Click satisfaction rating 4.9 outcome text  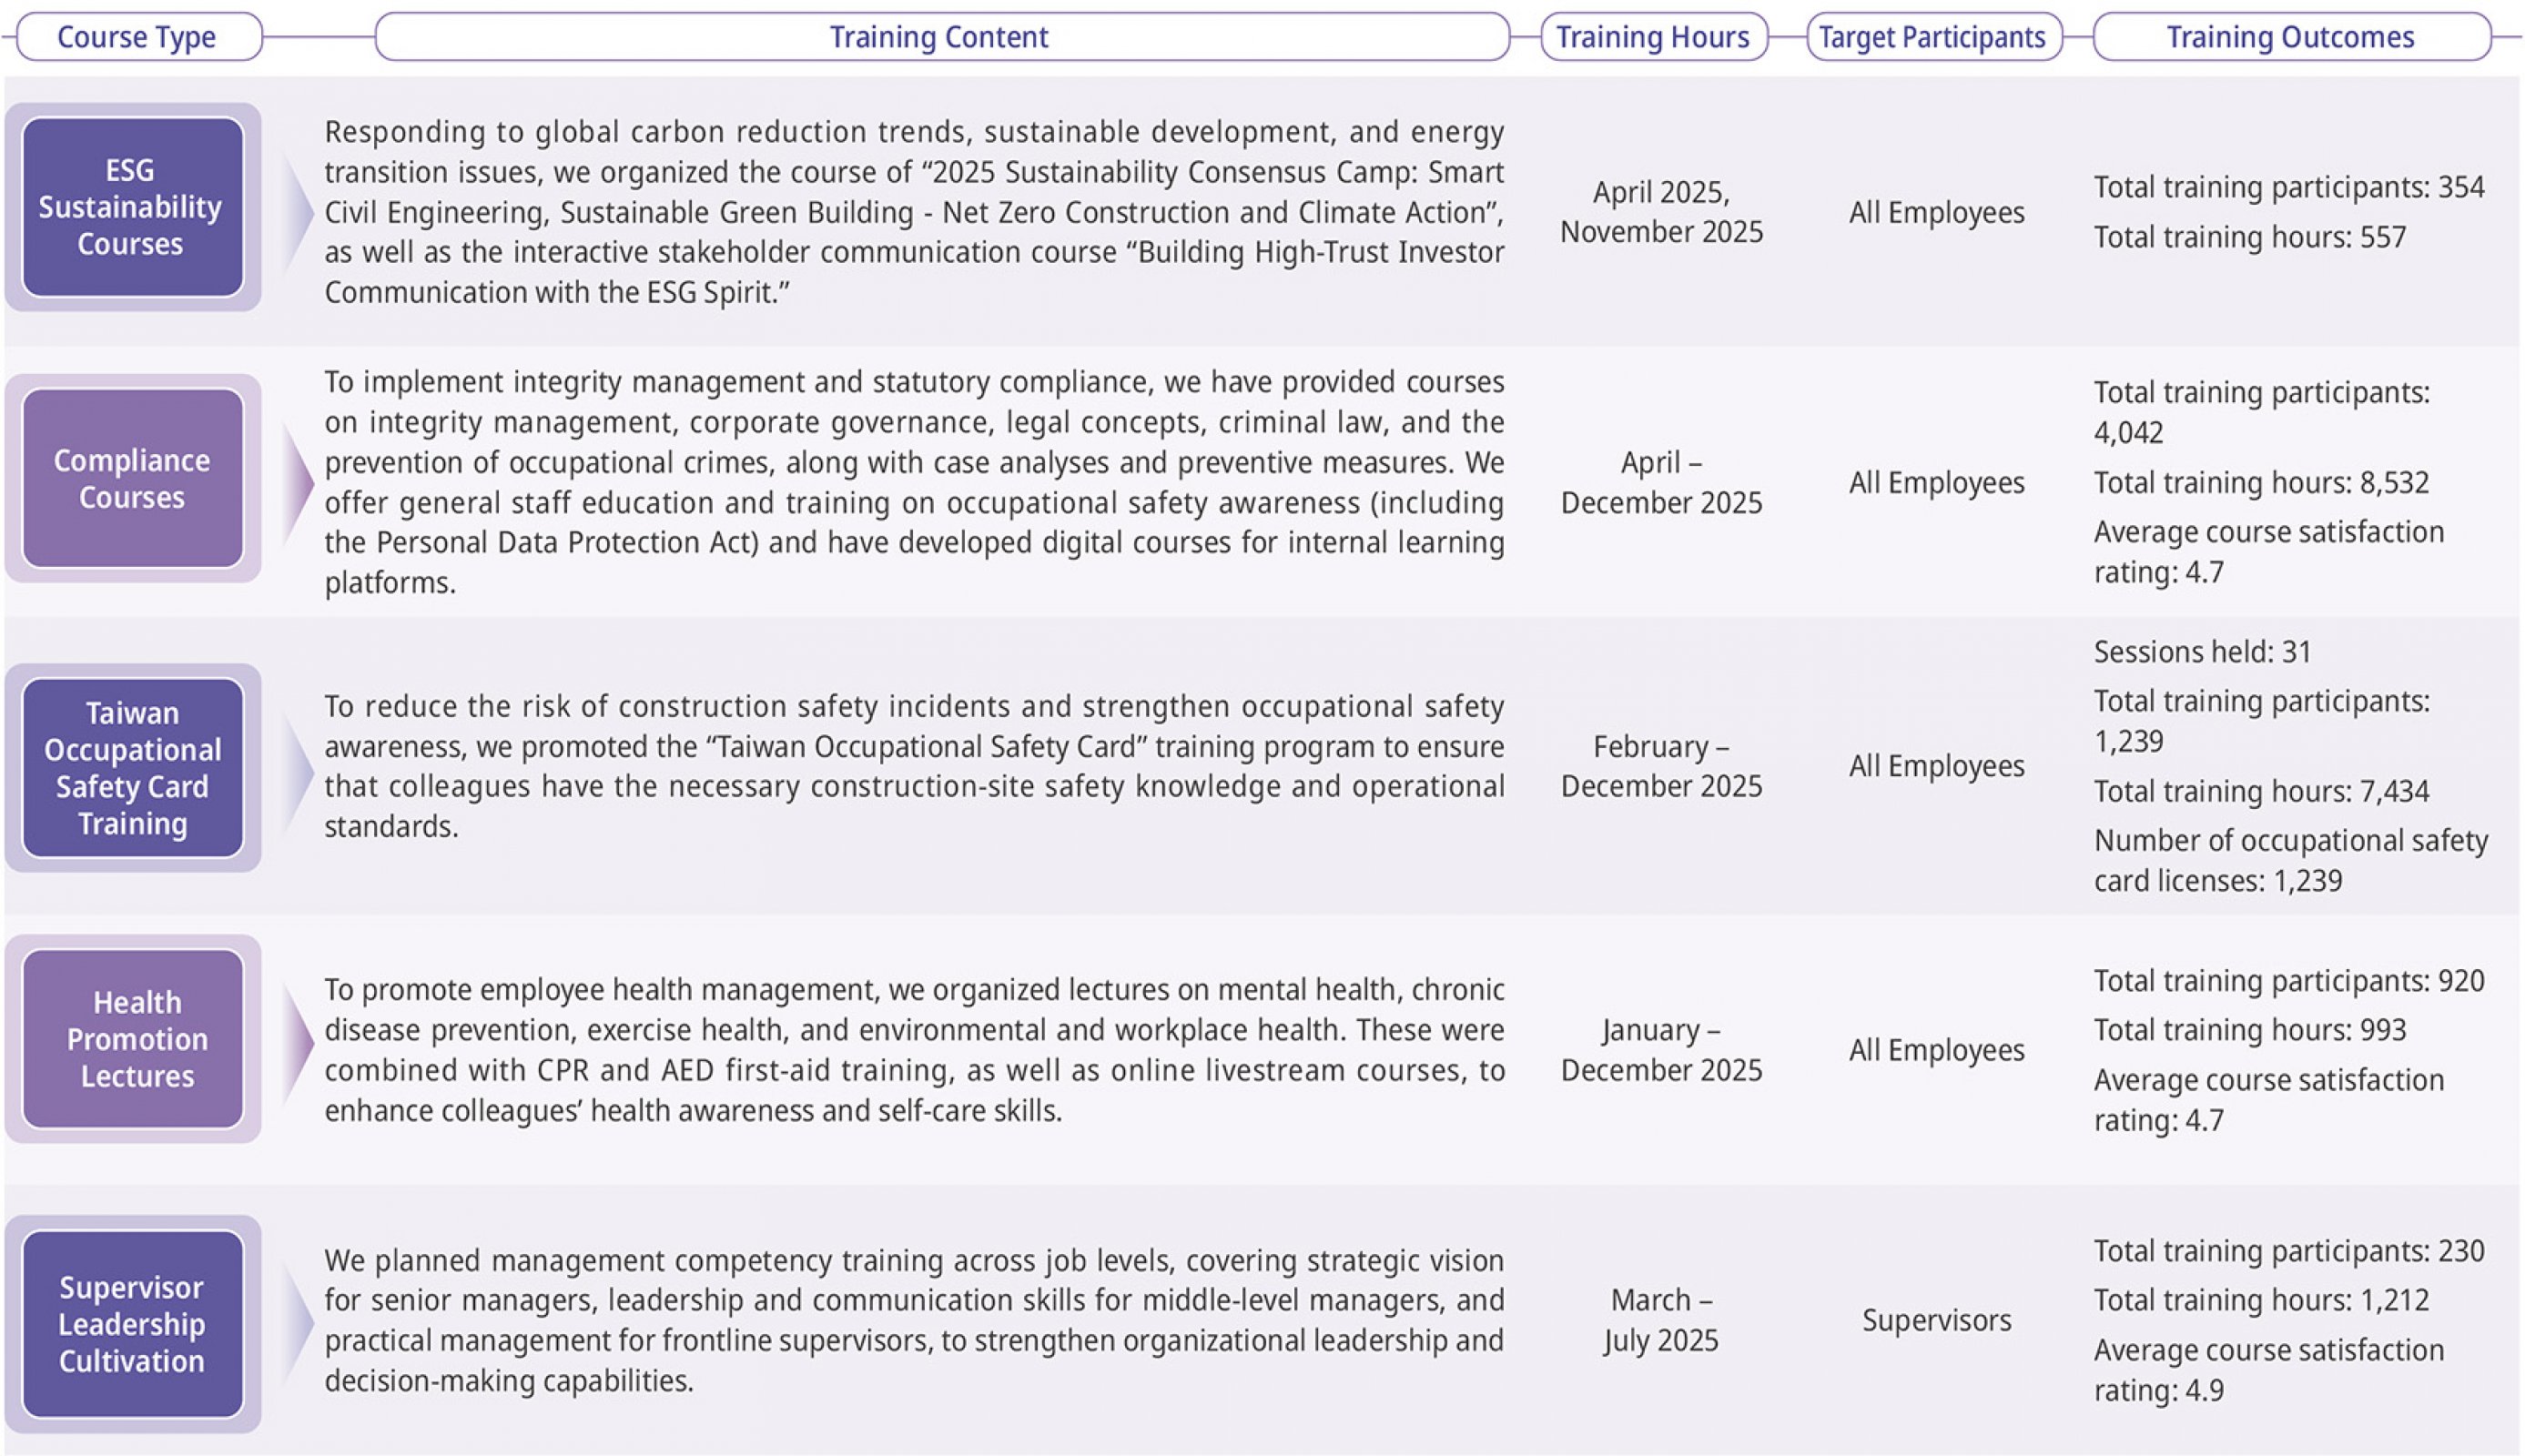[x=2268, y=1370]
